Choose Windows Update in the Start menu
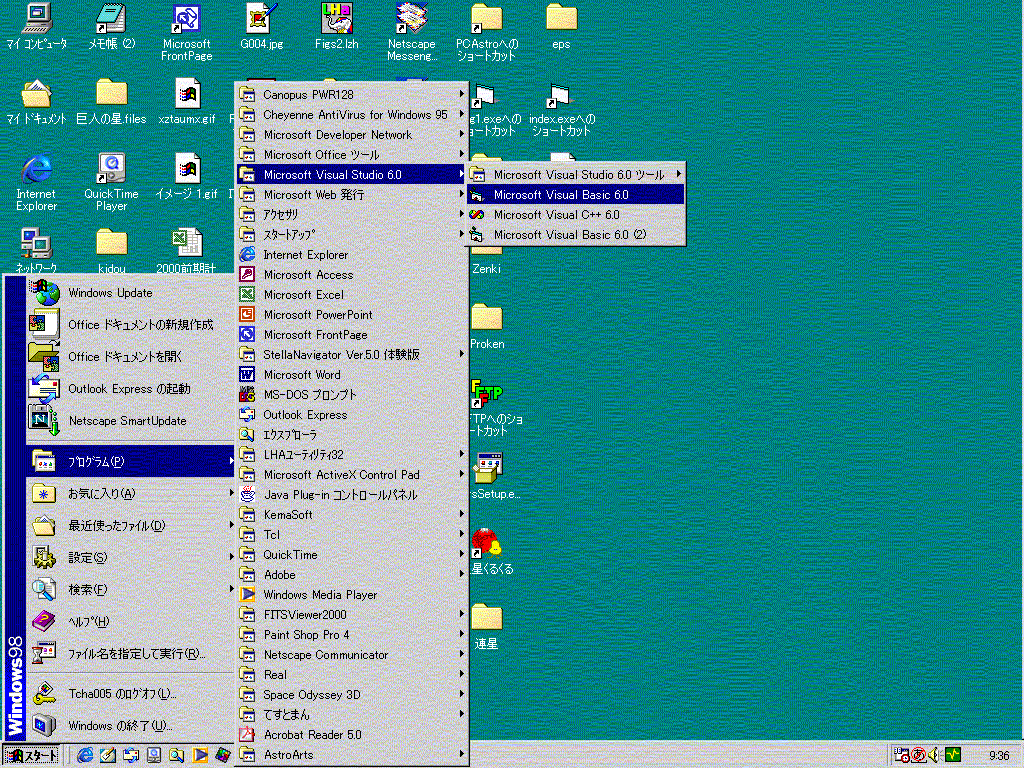 pyautogui.click(x=130, y=293)
